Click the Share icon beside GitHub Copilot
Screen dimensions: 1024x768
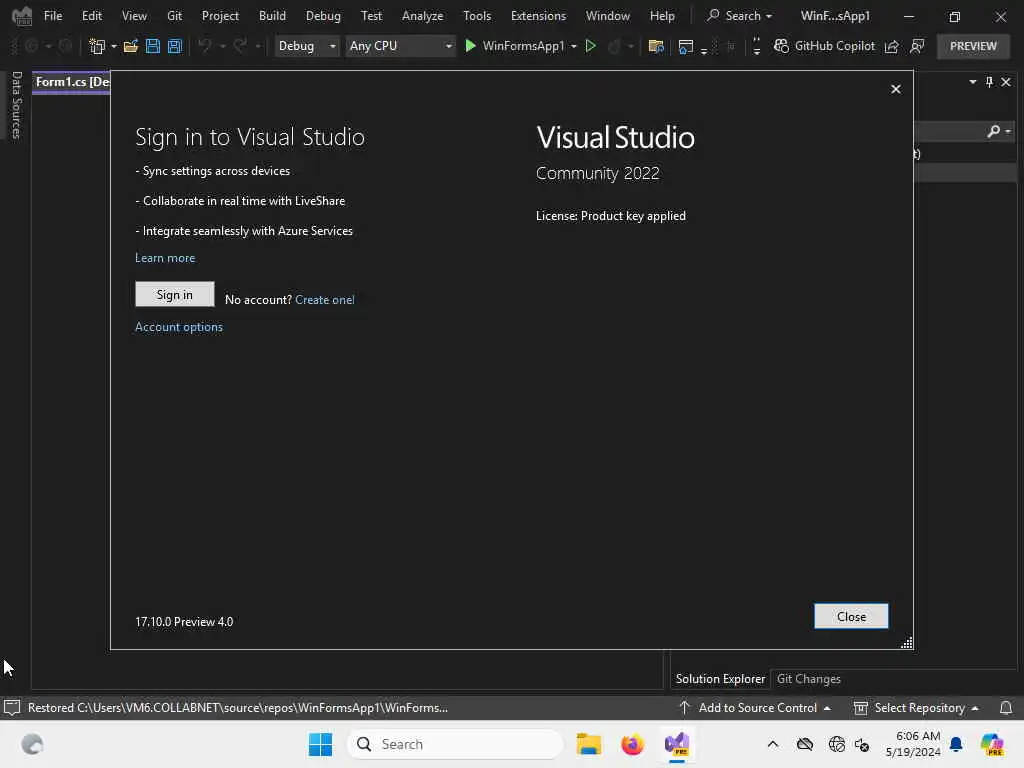(891, 46)
